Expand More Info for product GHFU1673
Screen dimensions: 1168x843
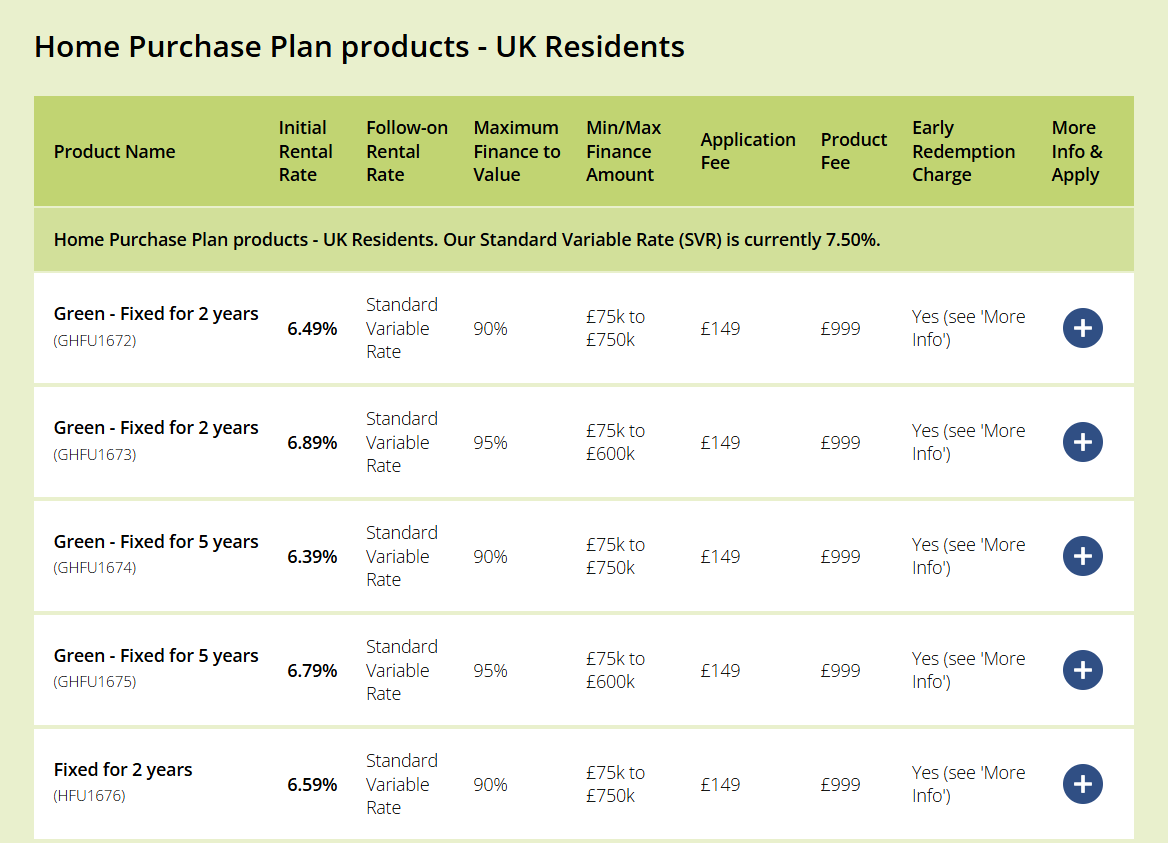1082,442
